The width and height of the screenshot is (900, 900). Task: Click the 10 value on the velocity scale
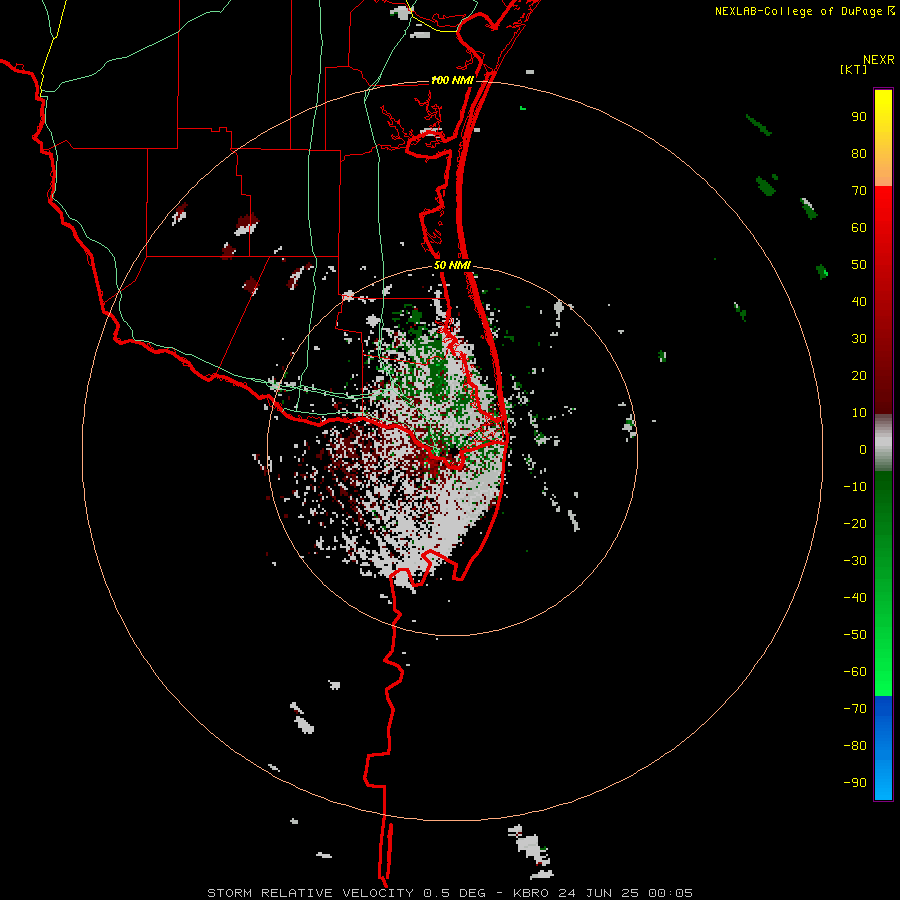click(859, 413)
